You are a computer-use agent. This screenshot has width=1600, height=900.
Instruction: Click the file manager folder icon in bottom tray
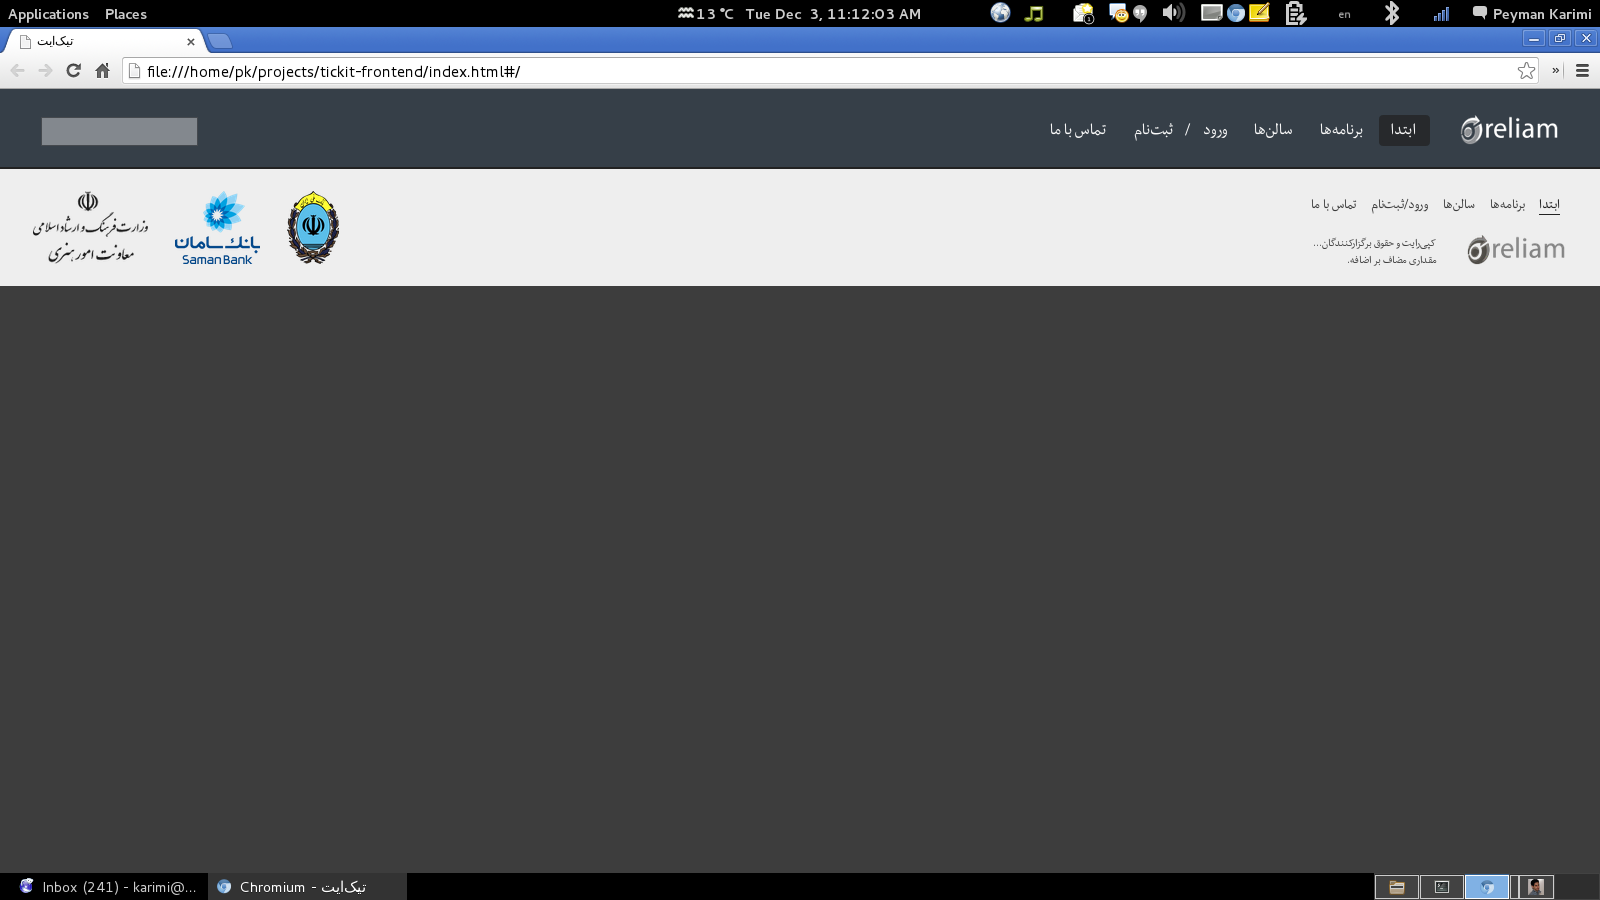pyautogui.click(x=1397, y=887)
